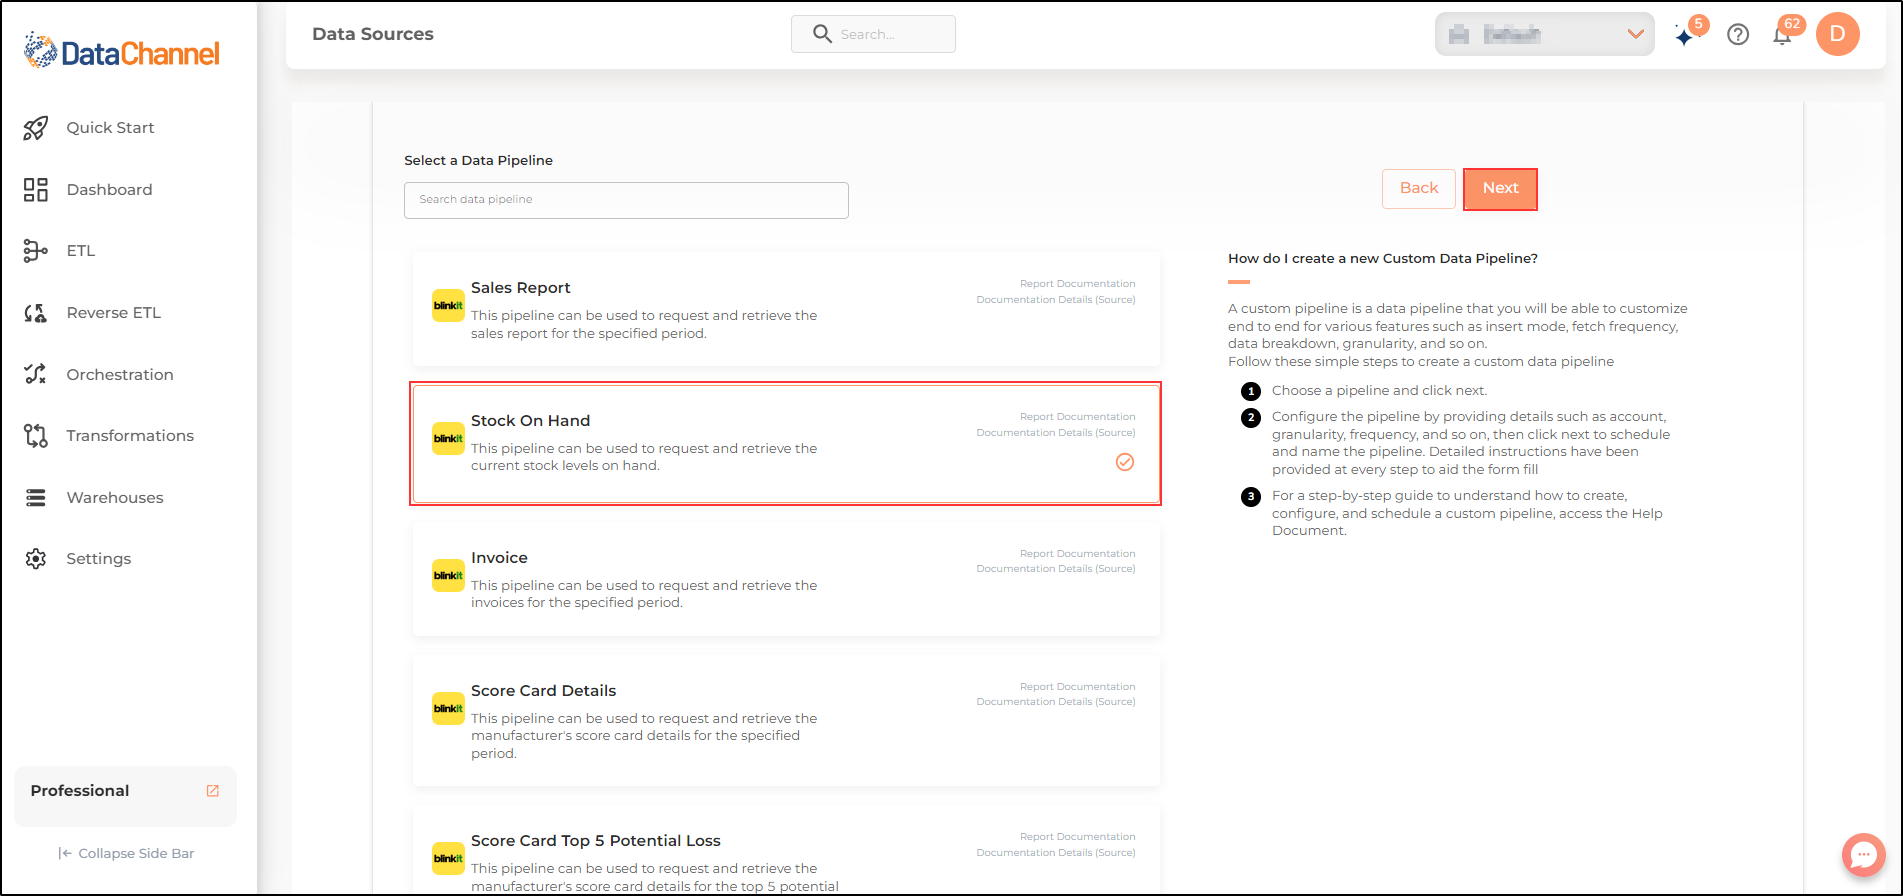Go to Quick Start menu item
This screenshot has width=1903, height=896.
coord(110,128)
